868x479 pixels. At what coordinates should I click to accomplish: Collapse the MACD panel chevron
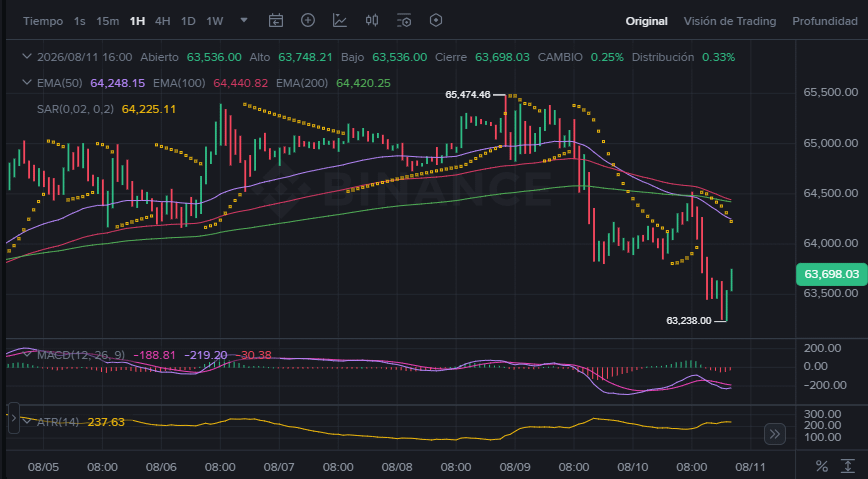point(27,354)
